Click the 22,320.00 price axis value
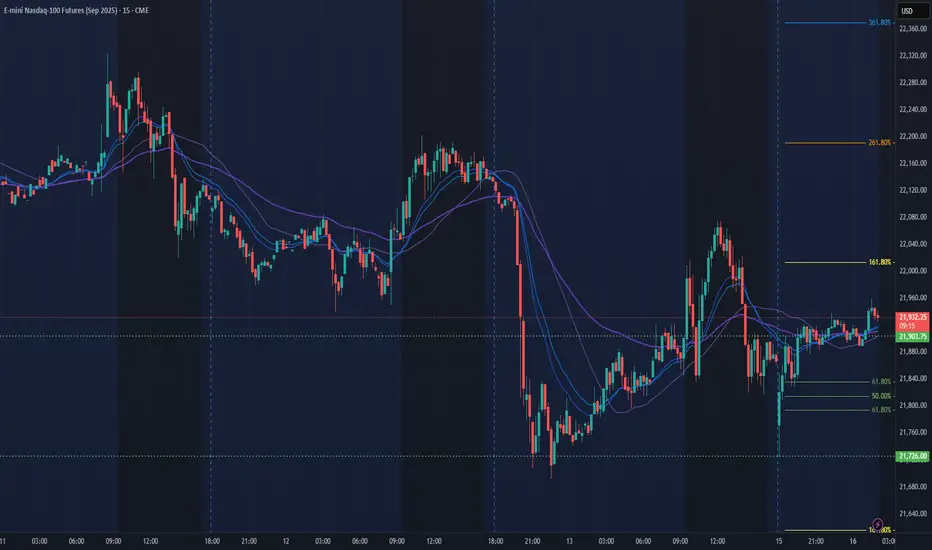The width and height of the screenshot is (932, 550). (913, 55)
